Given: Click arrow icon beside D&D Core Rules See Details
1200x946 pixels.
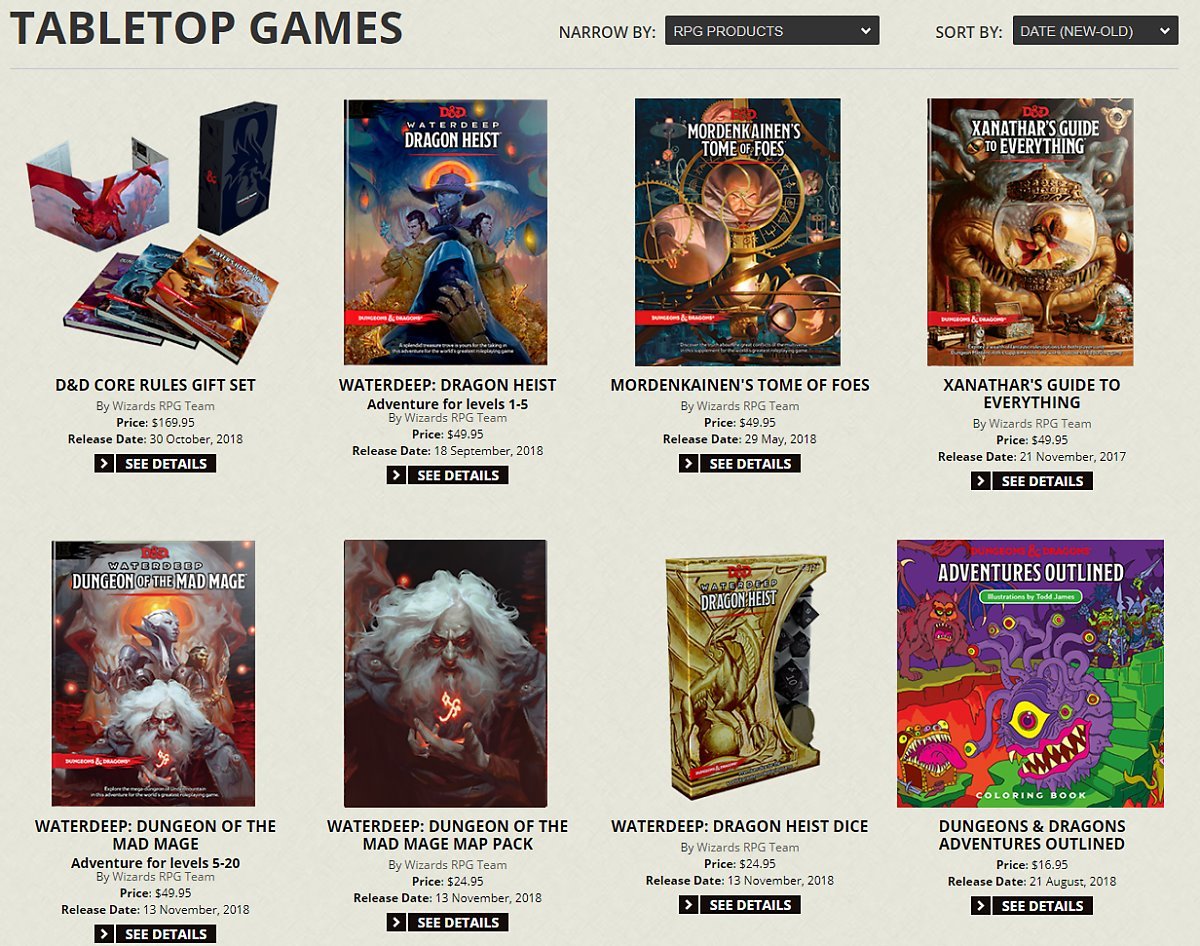Looking at the screenshot, I should pyautogui.click(x=104, y=464).
